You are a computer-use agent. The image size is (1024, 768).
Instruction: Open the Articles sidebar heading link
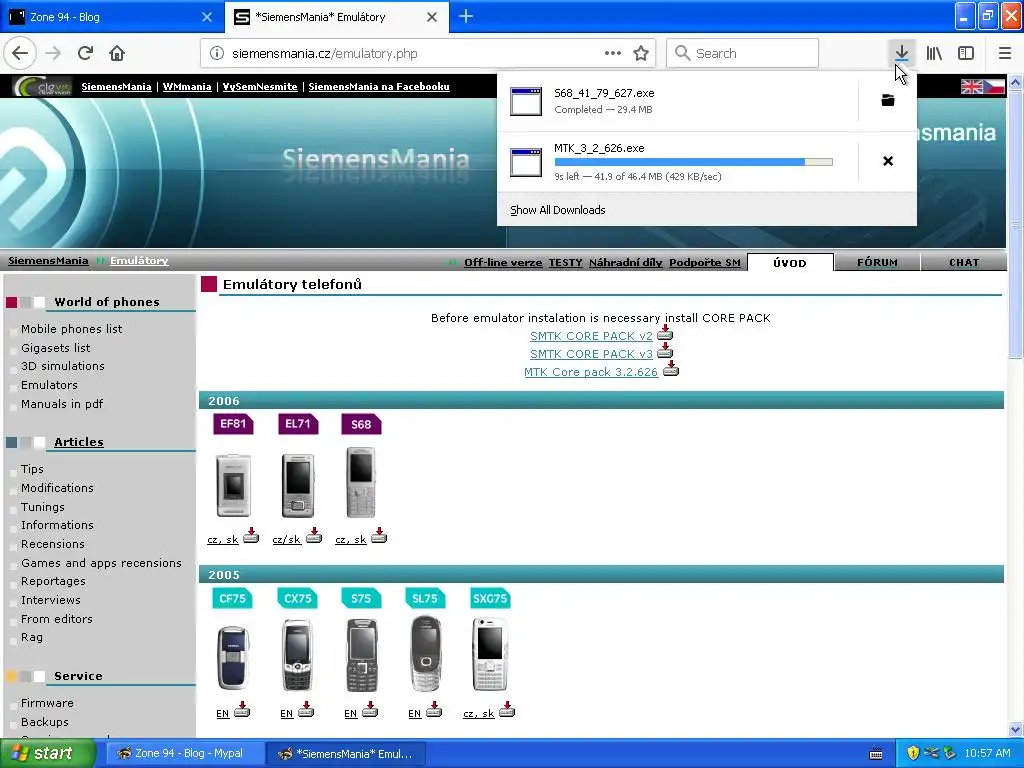79,442
